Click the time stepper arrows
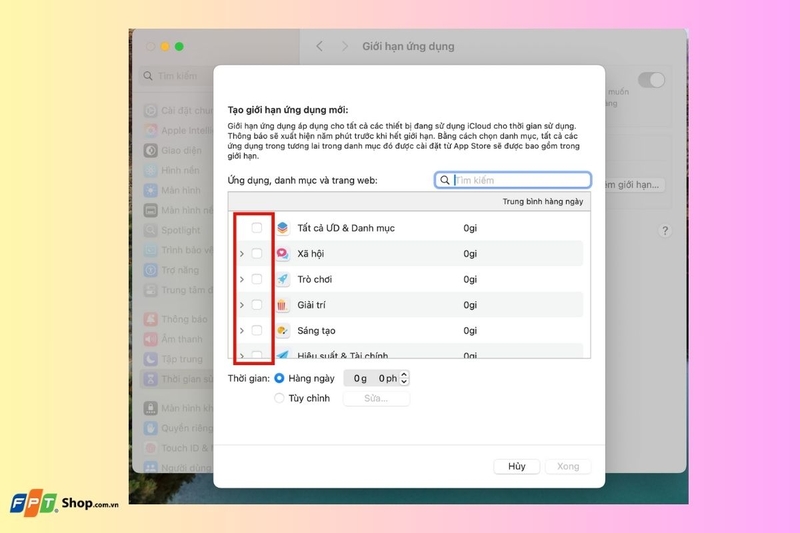The width and height of the screenshot is (800, 533). 404,378
